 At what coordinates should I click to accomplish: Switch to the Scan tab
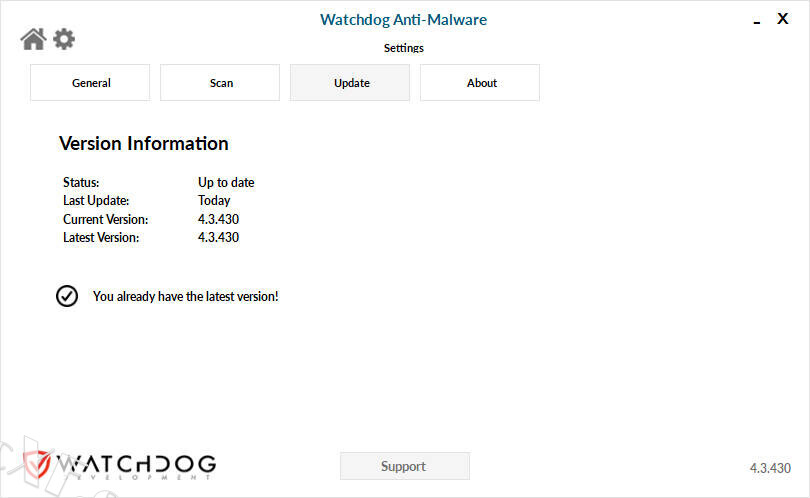pos(220,83)
